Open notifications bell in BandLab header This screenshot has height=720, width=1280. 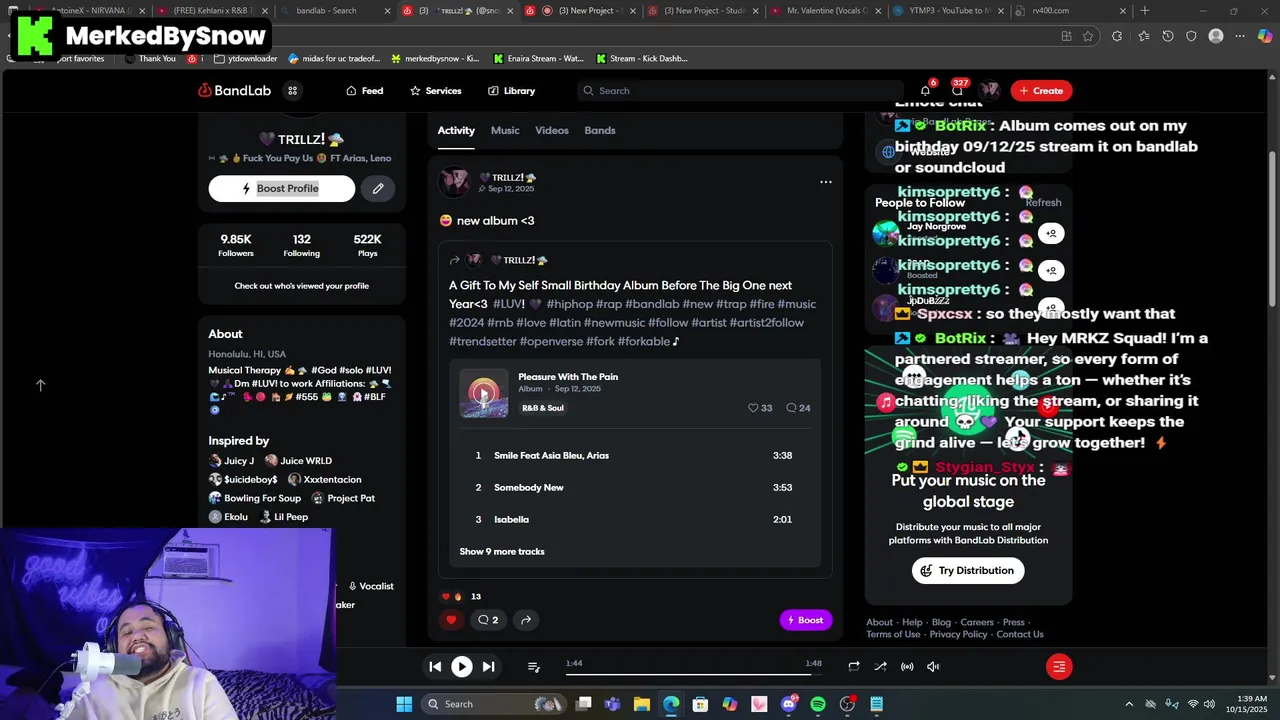click(x=925, y=91)
